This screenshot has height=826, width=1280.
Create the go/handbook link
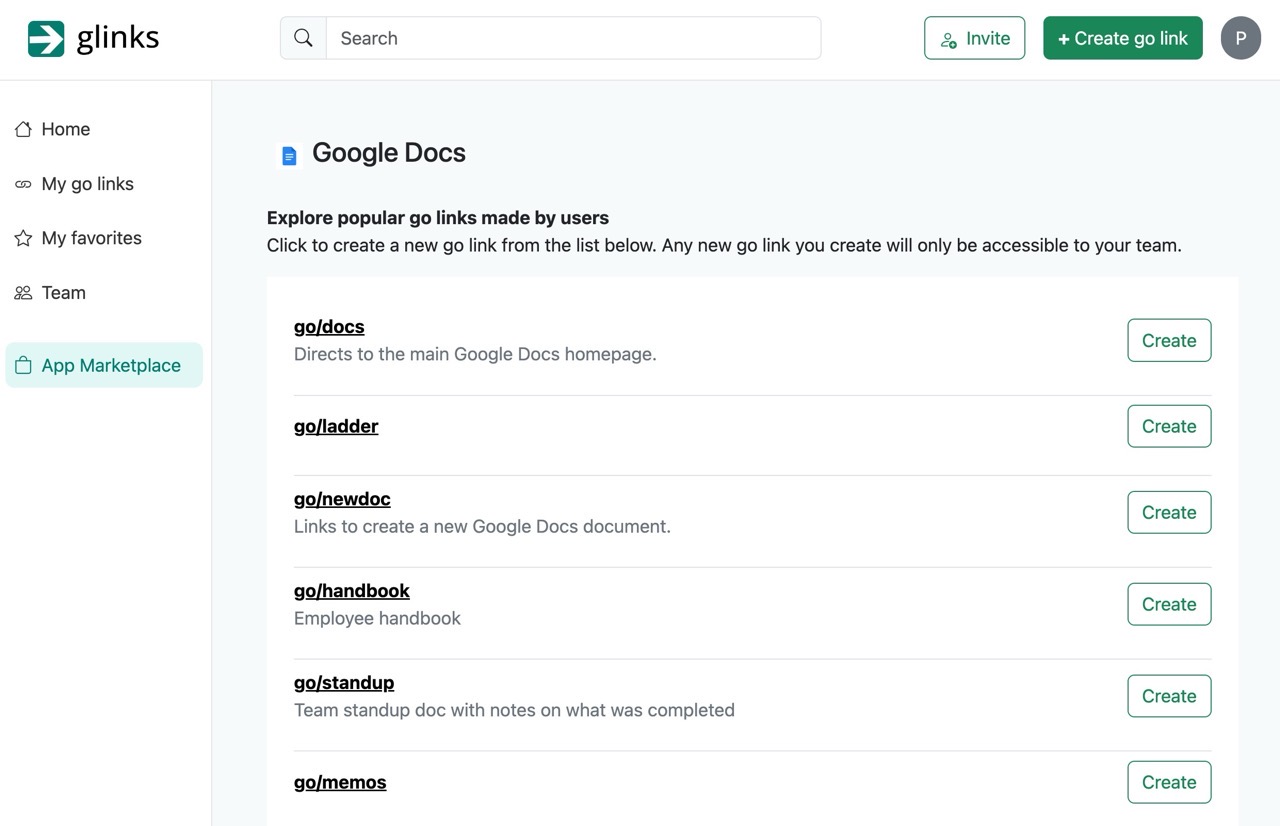click(1169, 604)
